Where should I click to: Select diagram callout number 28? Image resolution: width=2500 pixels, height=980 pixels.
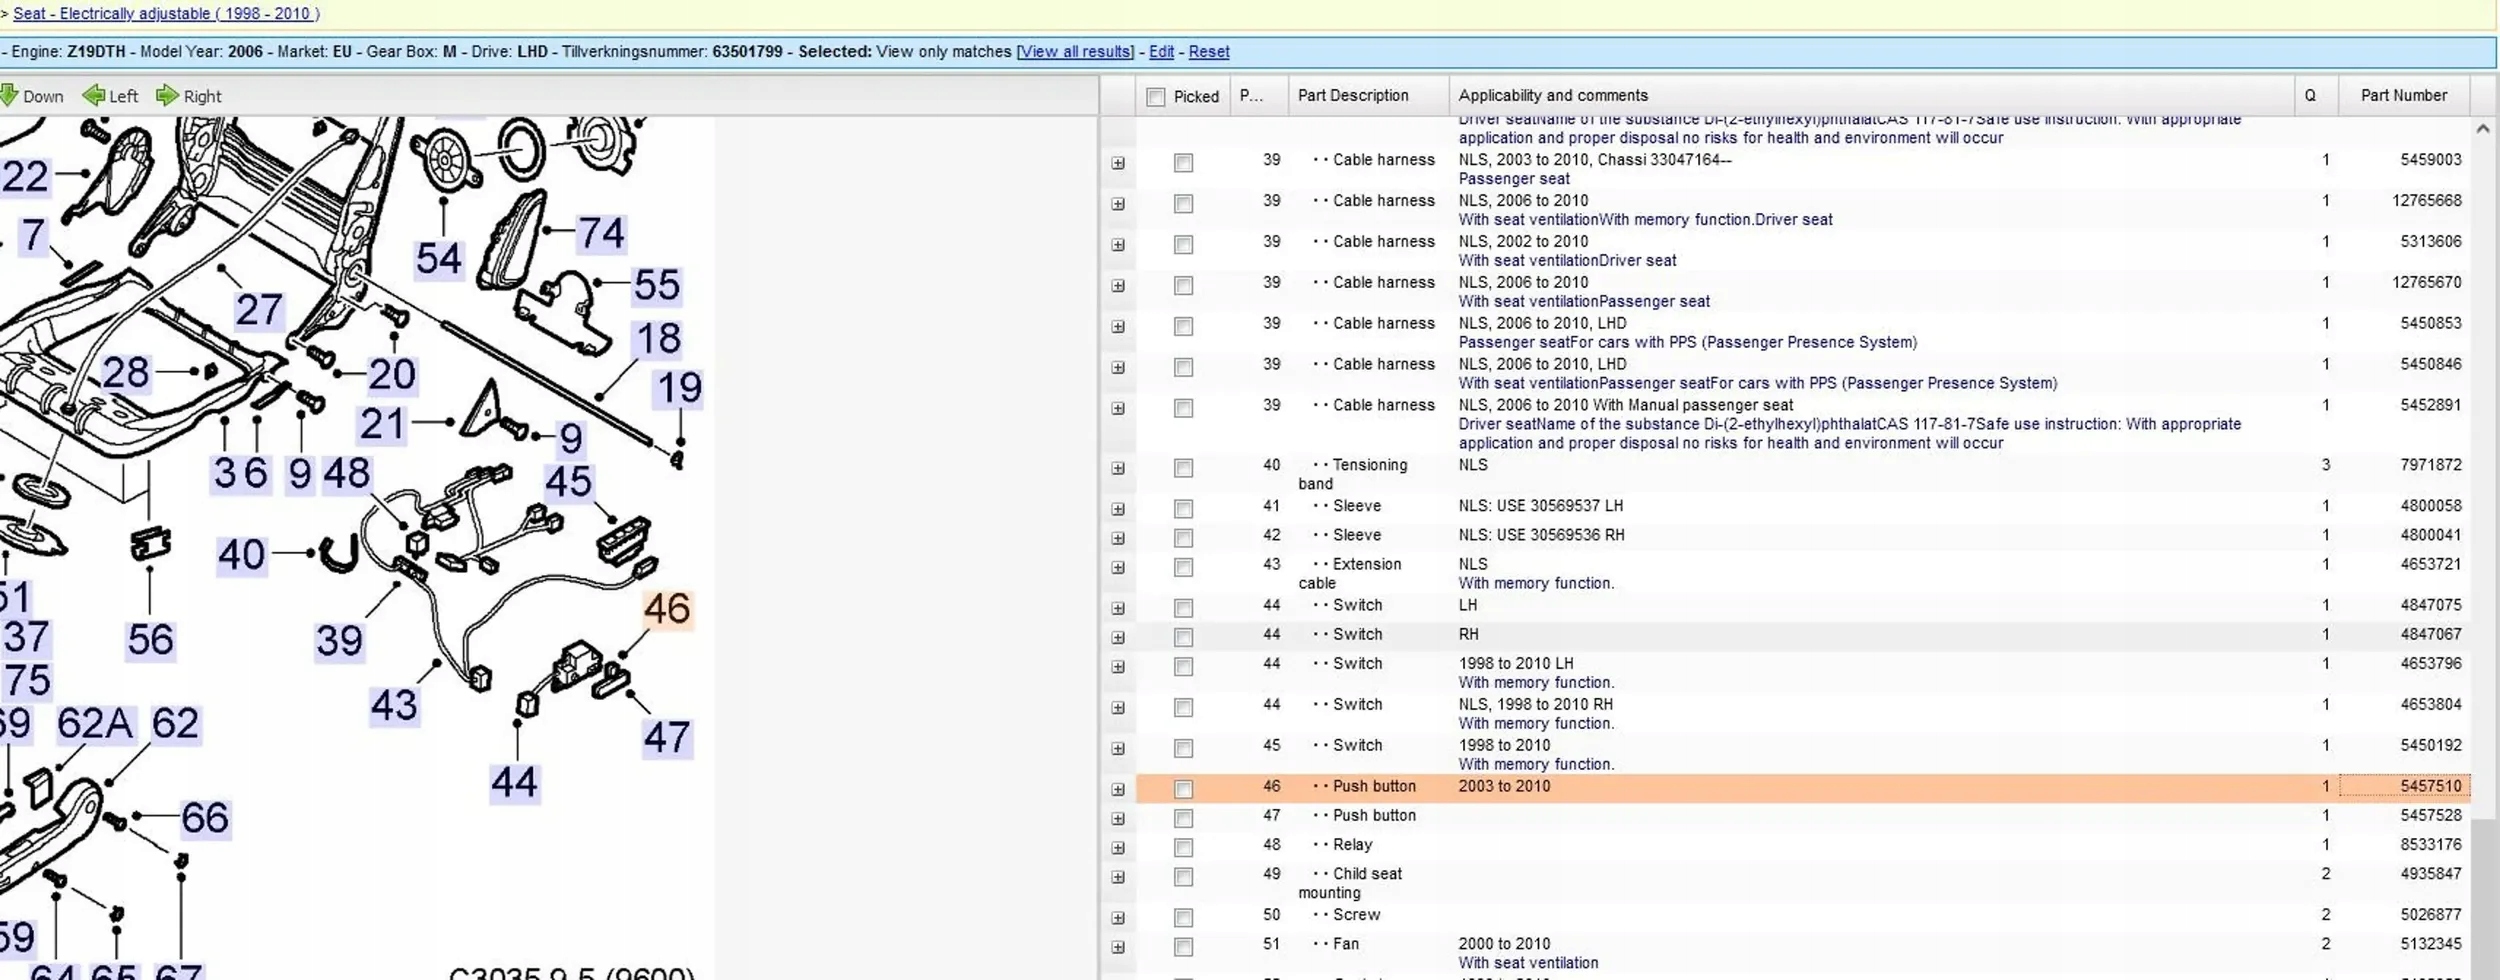[125, 373]
